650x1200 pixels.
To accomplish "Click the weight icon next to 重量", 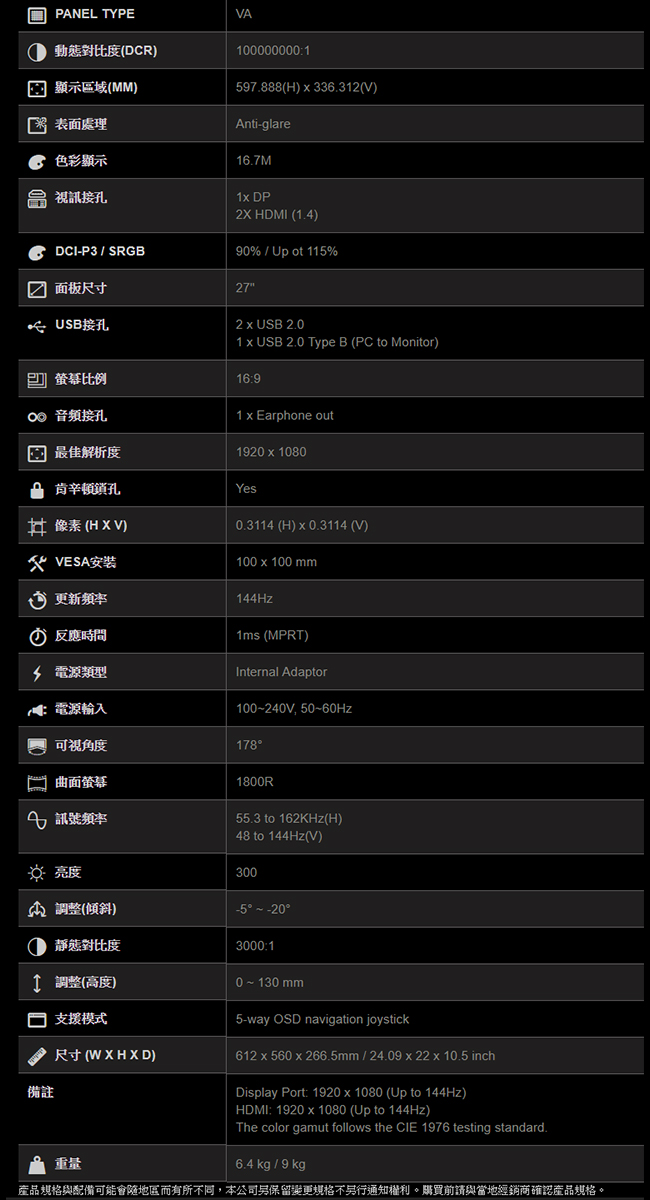I will (37, 1164).
